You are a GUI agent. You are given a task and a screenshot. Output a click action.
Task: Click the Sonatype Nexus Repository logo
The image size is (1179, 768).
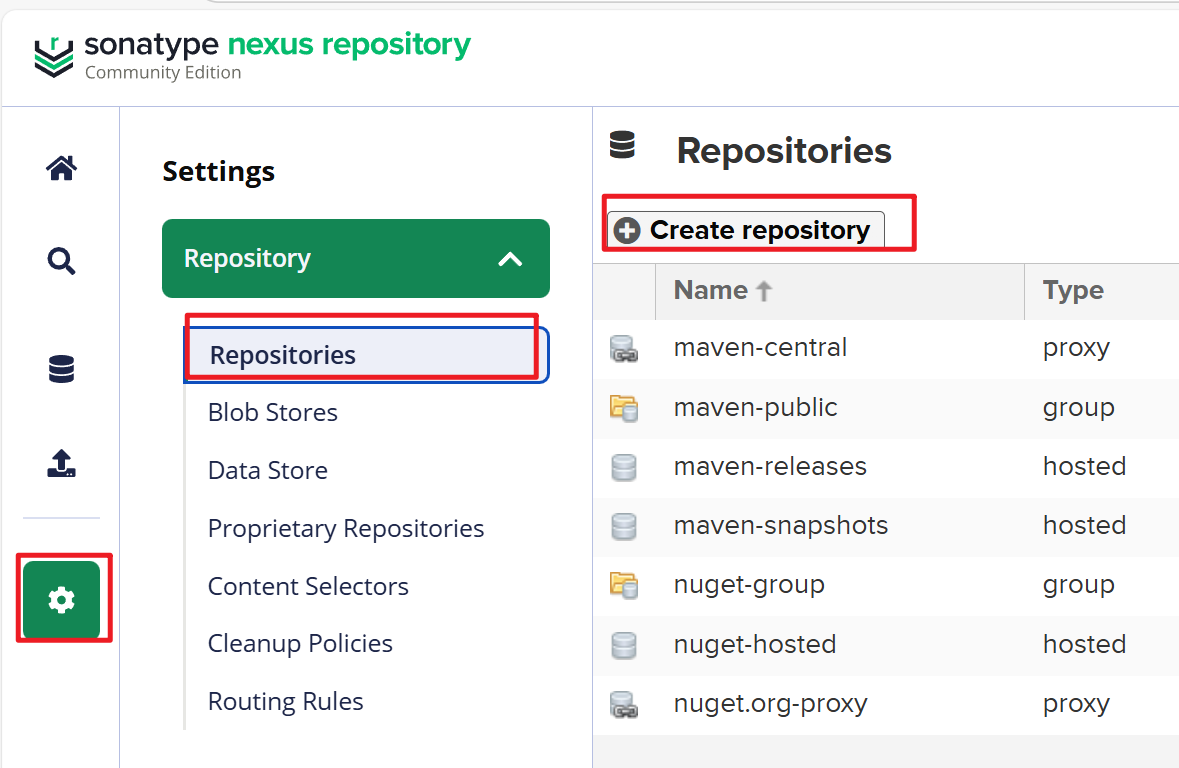252,56
